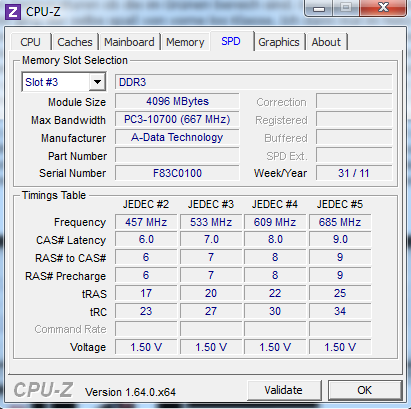The height and width of the screenshot is (409, 411).
Task: Click the RAS# to CAS# label
Action: 71,258
